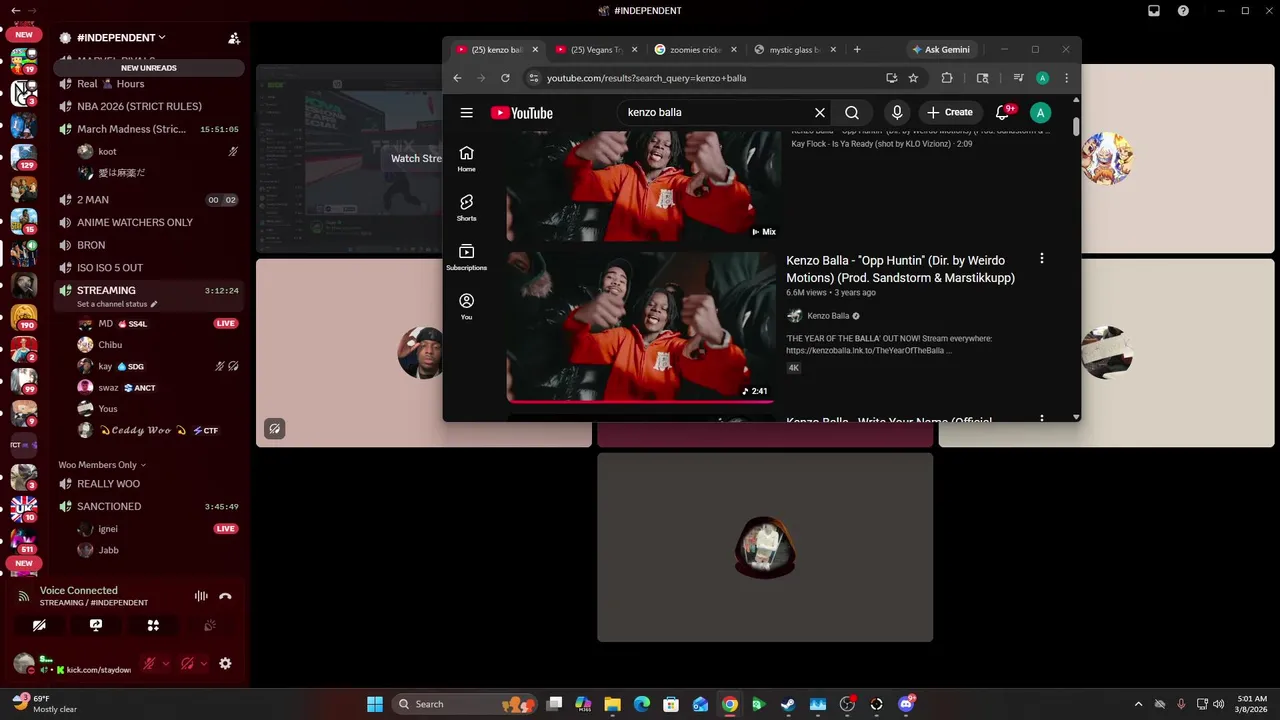Click user ignei with LIVE badge
The width and height of the screenshot is (1280, 720).
(160, 529)
